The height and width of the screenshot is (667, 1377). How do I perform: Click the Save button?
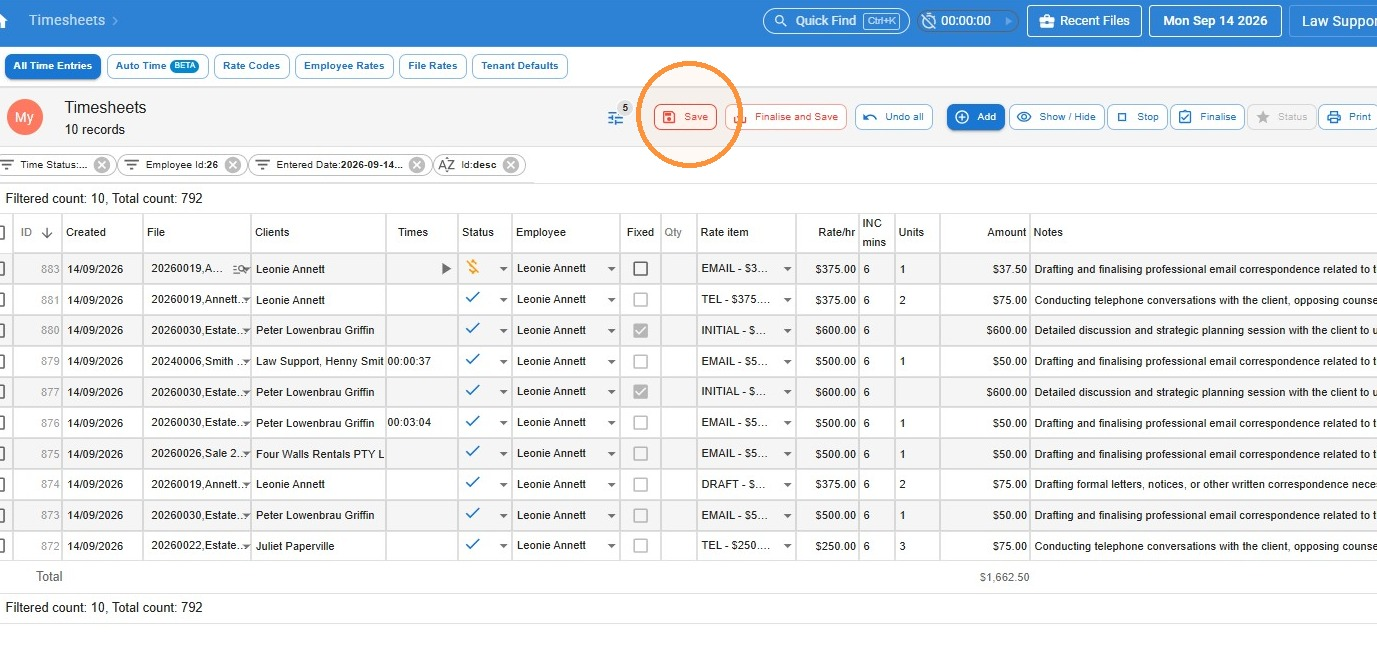[x=685, y=117]
